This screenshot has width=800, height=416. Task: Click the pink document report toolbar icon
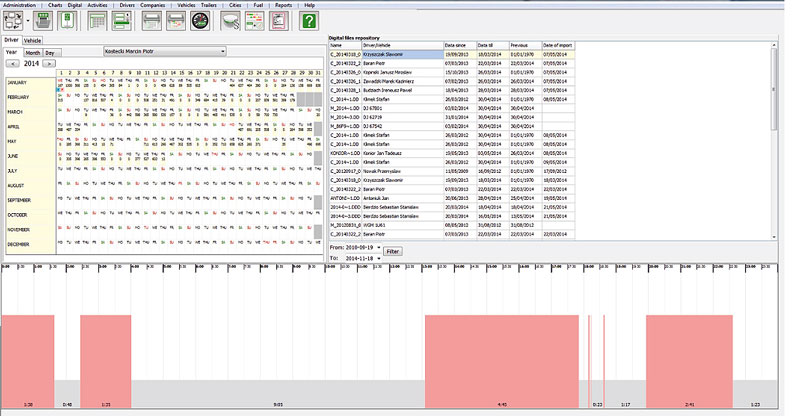(279, 21)
